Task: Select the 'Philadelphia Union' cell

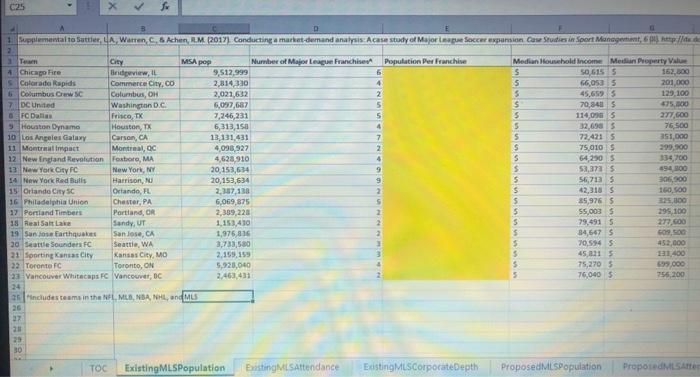Action: (x=68, y=202)
